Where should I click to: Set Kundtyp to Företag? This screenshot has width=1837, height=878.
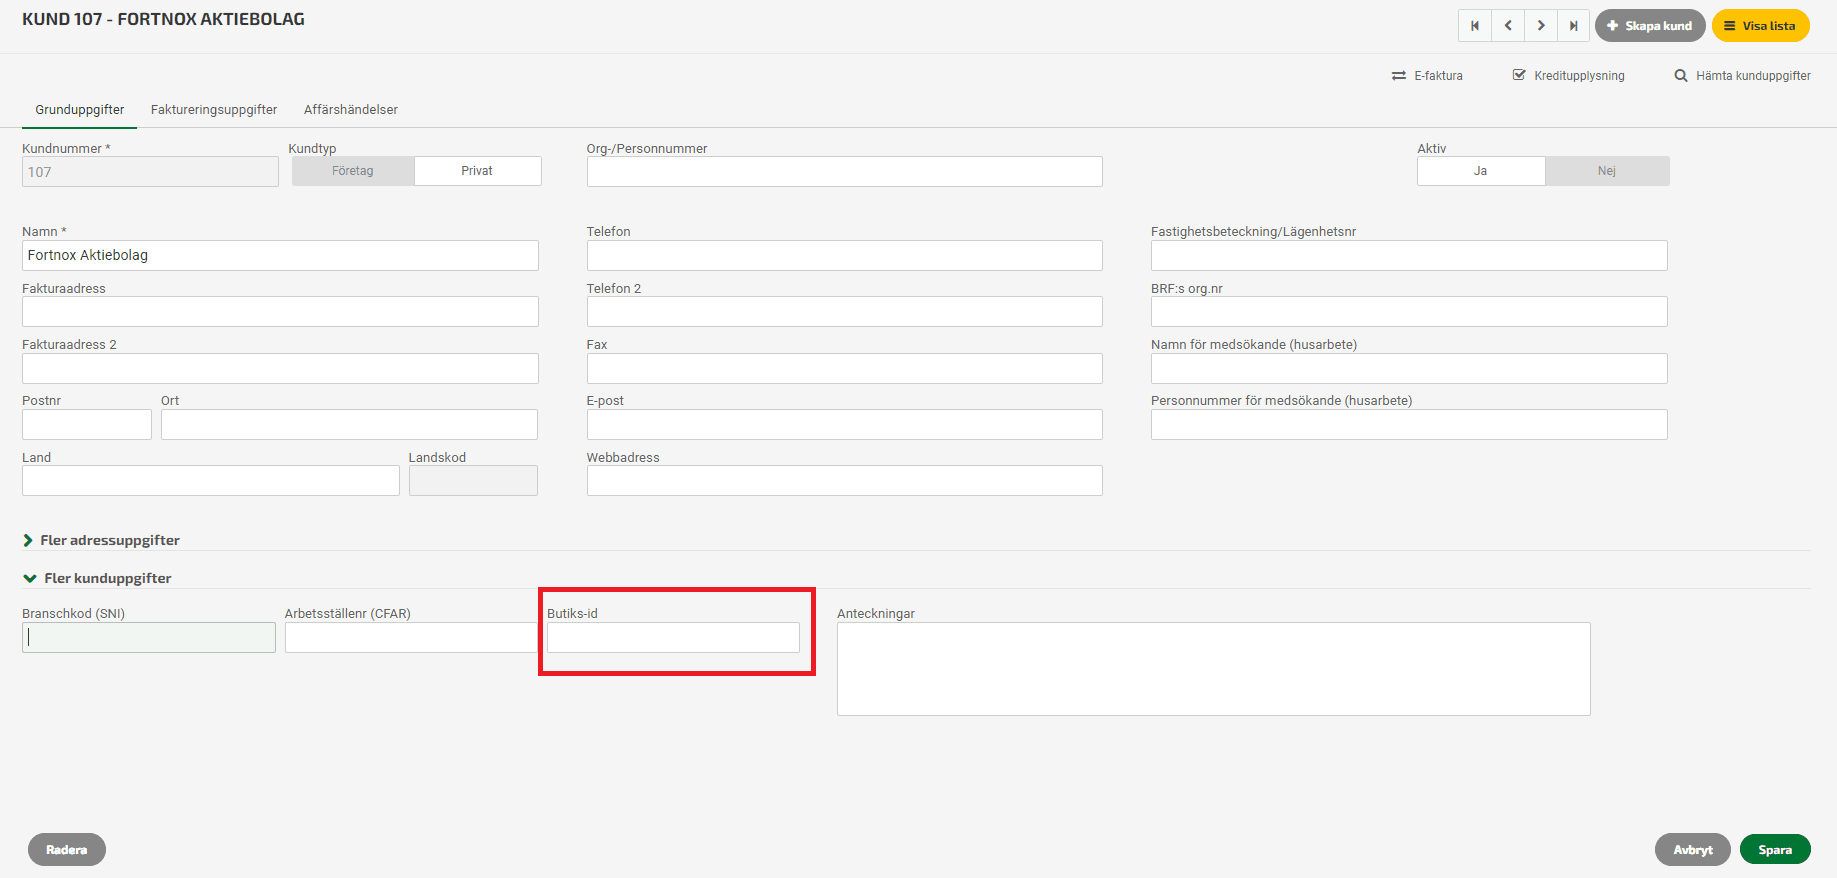coord(353,171)
